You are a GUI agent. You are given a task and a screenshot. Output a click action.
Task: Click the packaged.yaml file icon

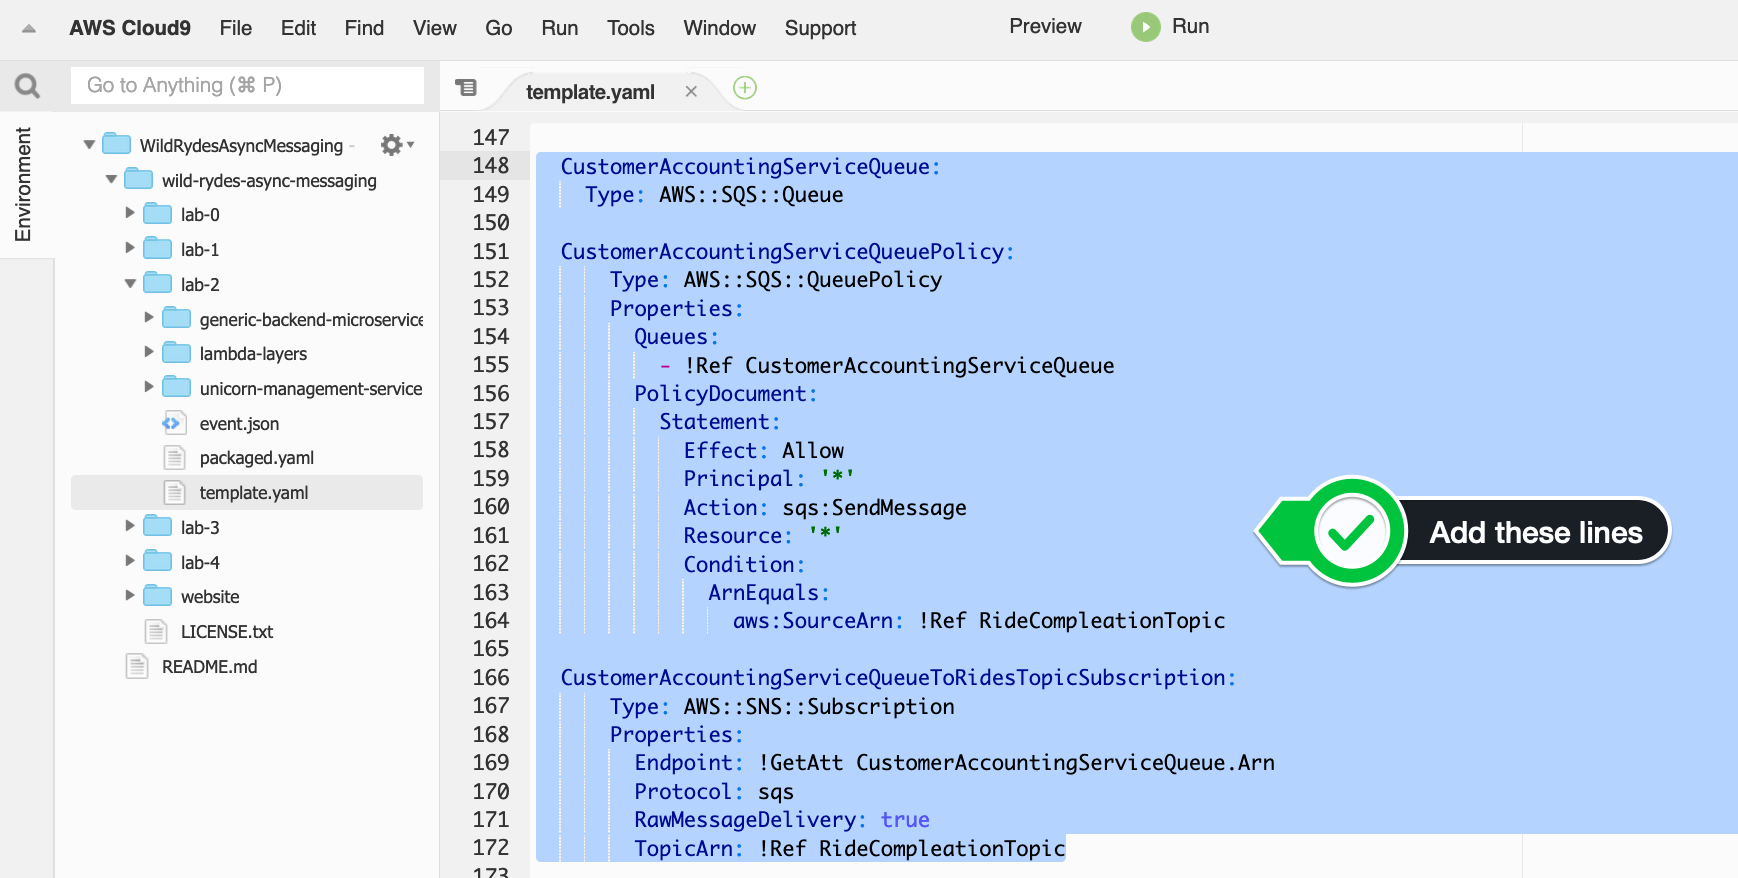(x=174, y=457)
